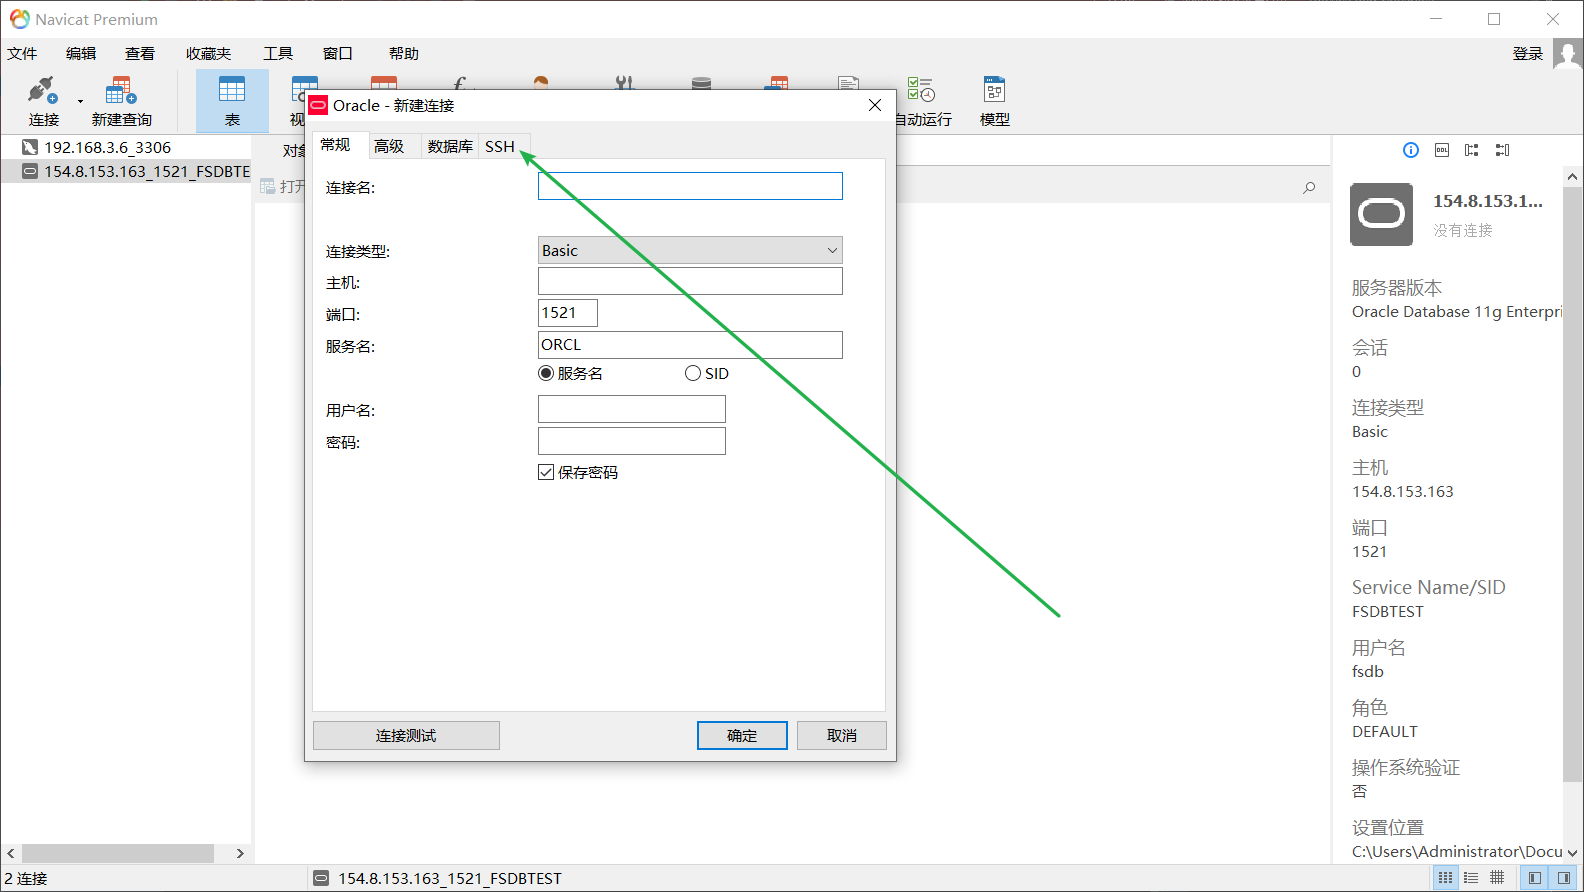Image resolution: width=1584 pixels, height=892 pixels.
Task: Open the 窗口 menu
Action: pos(338,54)
